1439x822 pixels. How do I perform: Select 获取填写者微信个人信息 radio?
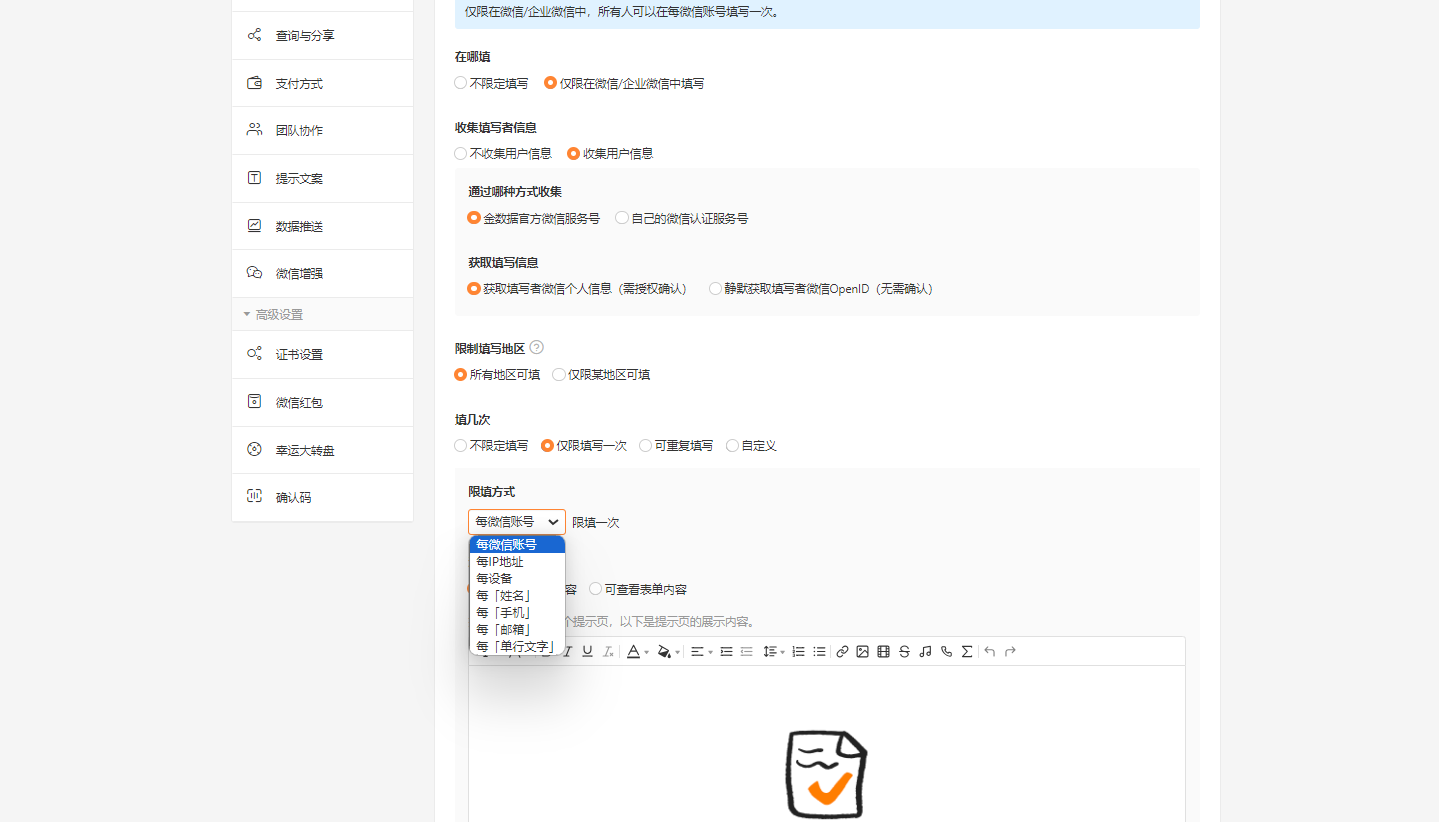click(x=474, y=288)
